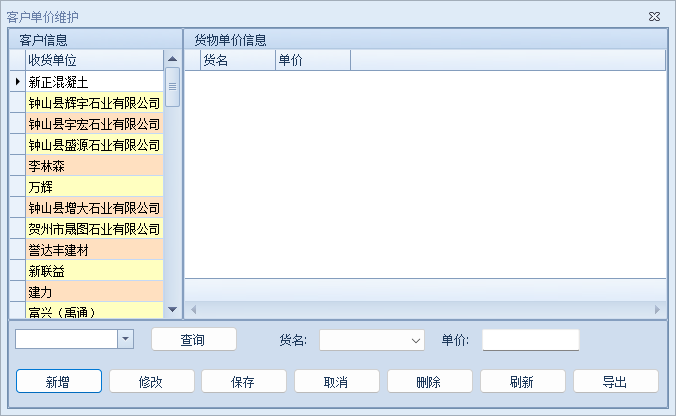Click into the 单价 input field
Viewport: 676px width, 416px height.
tap(530, 341)
